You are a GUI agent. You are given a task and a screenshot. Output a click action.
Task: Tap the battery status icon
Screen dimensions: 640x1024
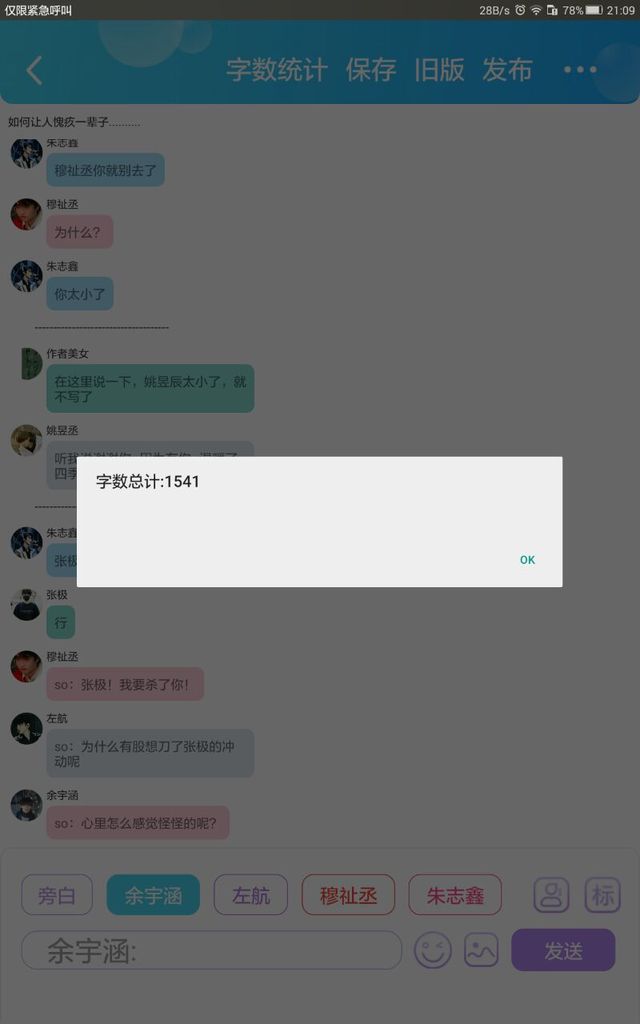point(594,10)
